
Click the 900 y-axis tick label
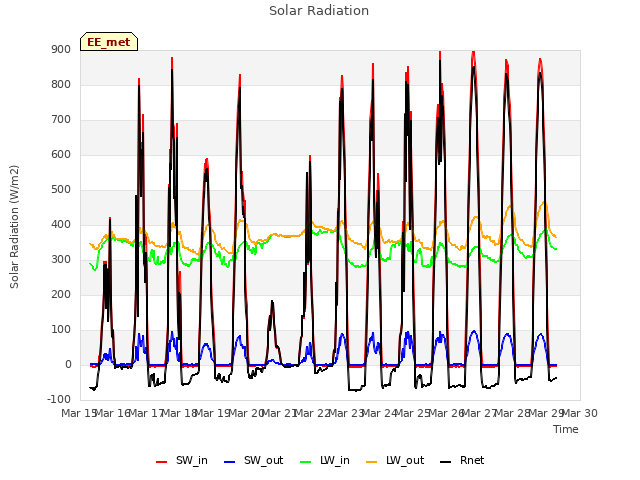click(x=61, y=50)
